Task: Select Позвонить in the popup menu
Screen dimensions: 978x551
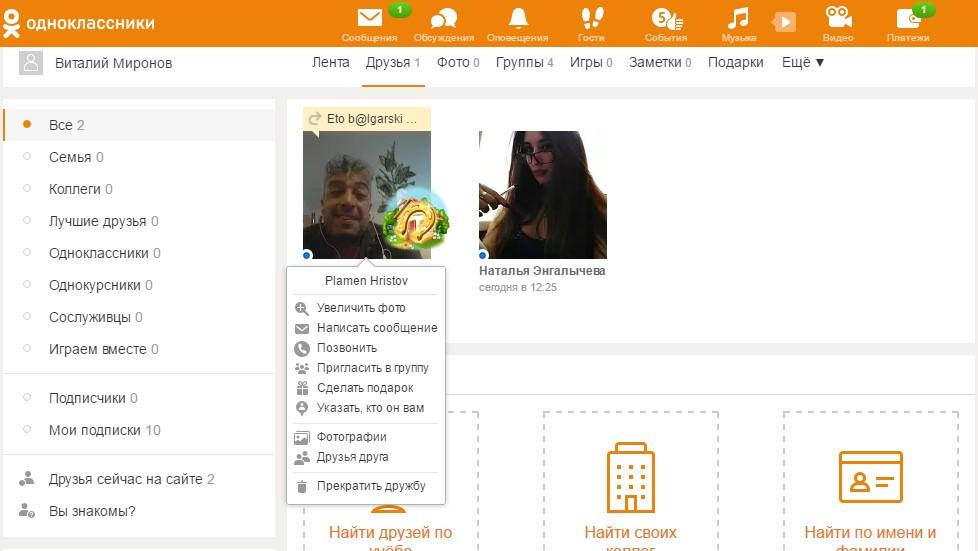Action: (x=346, y=348)
